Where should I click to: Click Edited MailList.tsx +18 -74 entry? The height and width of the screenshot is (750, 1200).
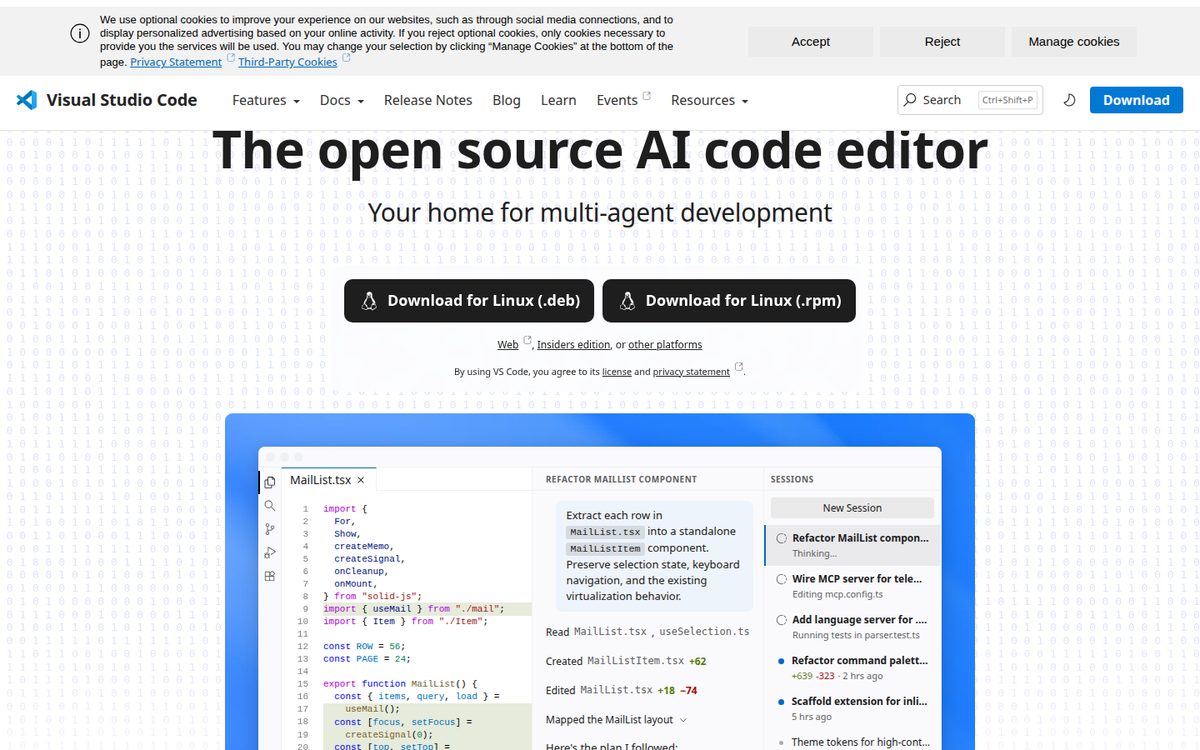coord(621,690)
